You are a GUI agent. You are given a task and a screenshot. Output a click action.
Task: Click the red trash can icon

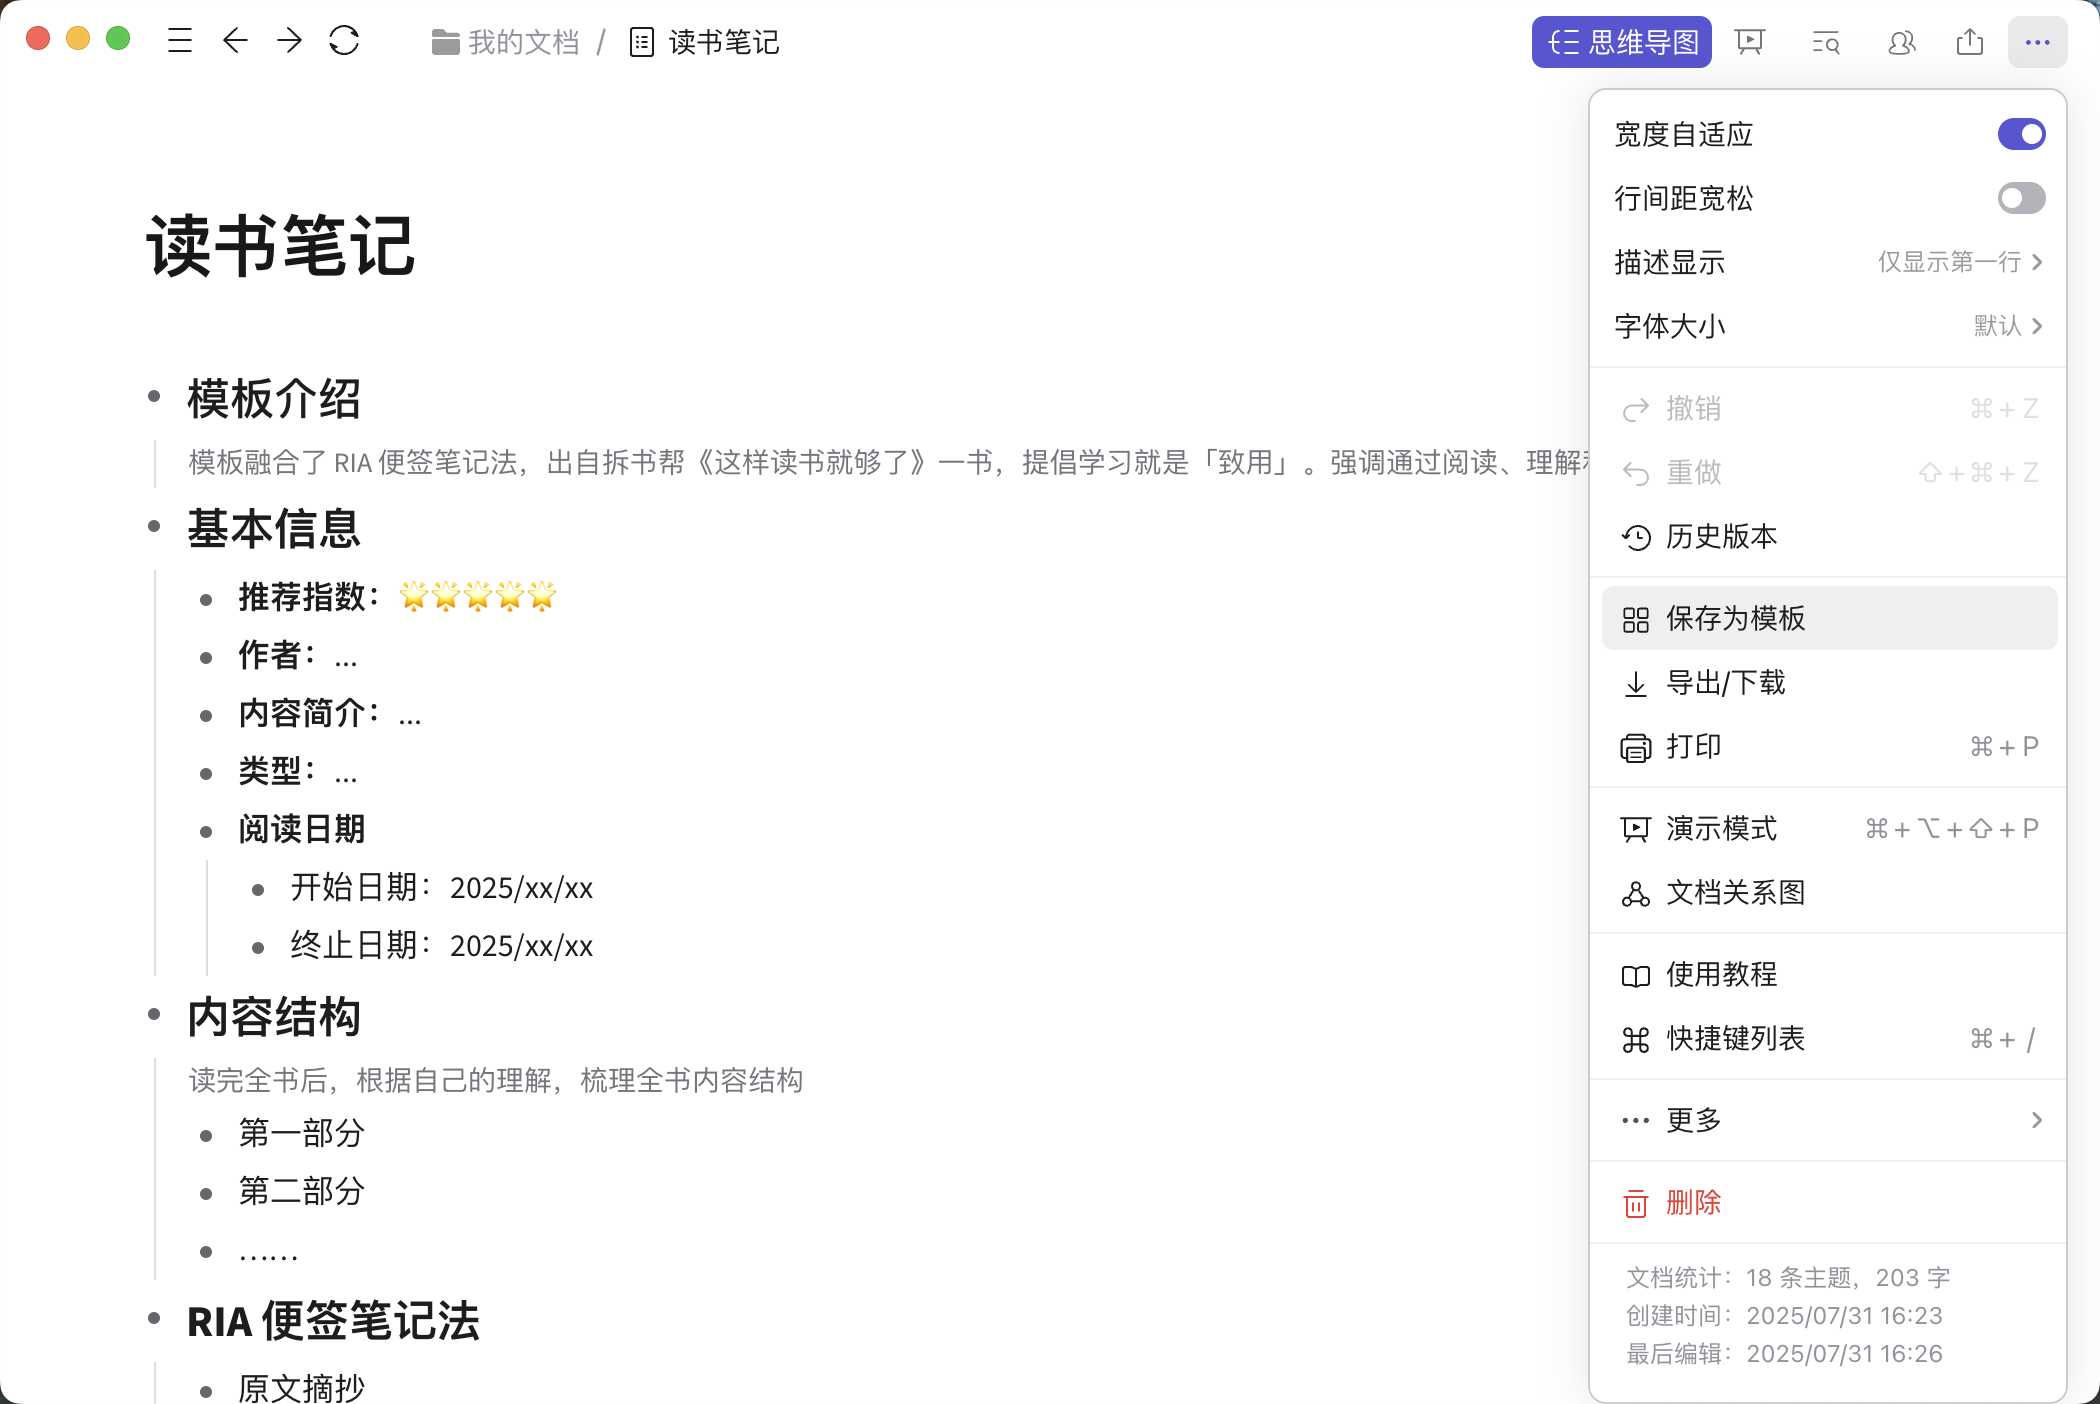pyautogui.click(x=1636, y=1203)
